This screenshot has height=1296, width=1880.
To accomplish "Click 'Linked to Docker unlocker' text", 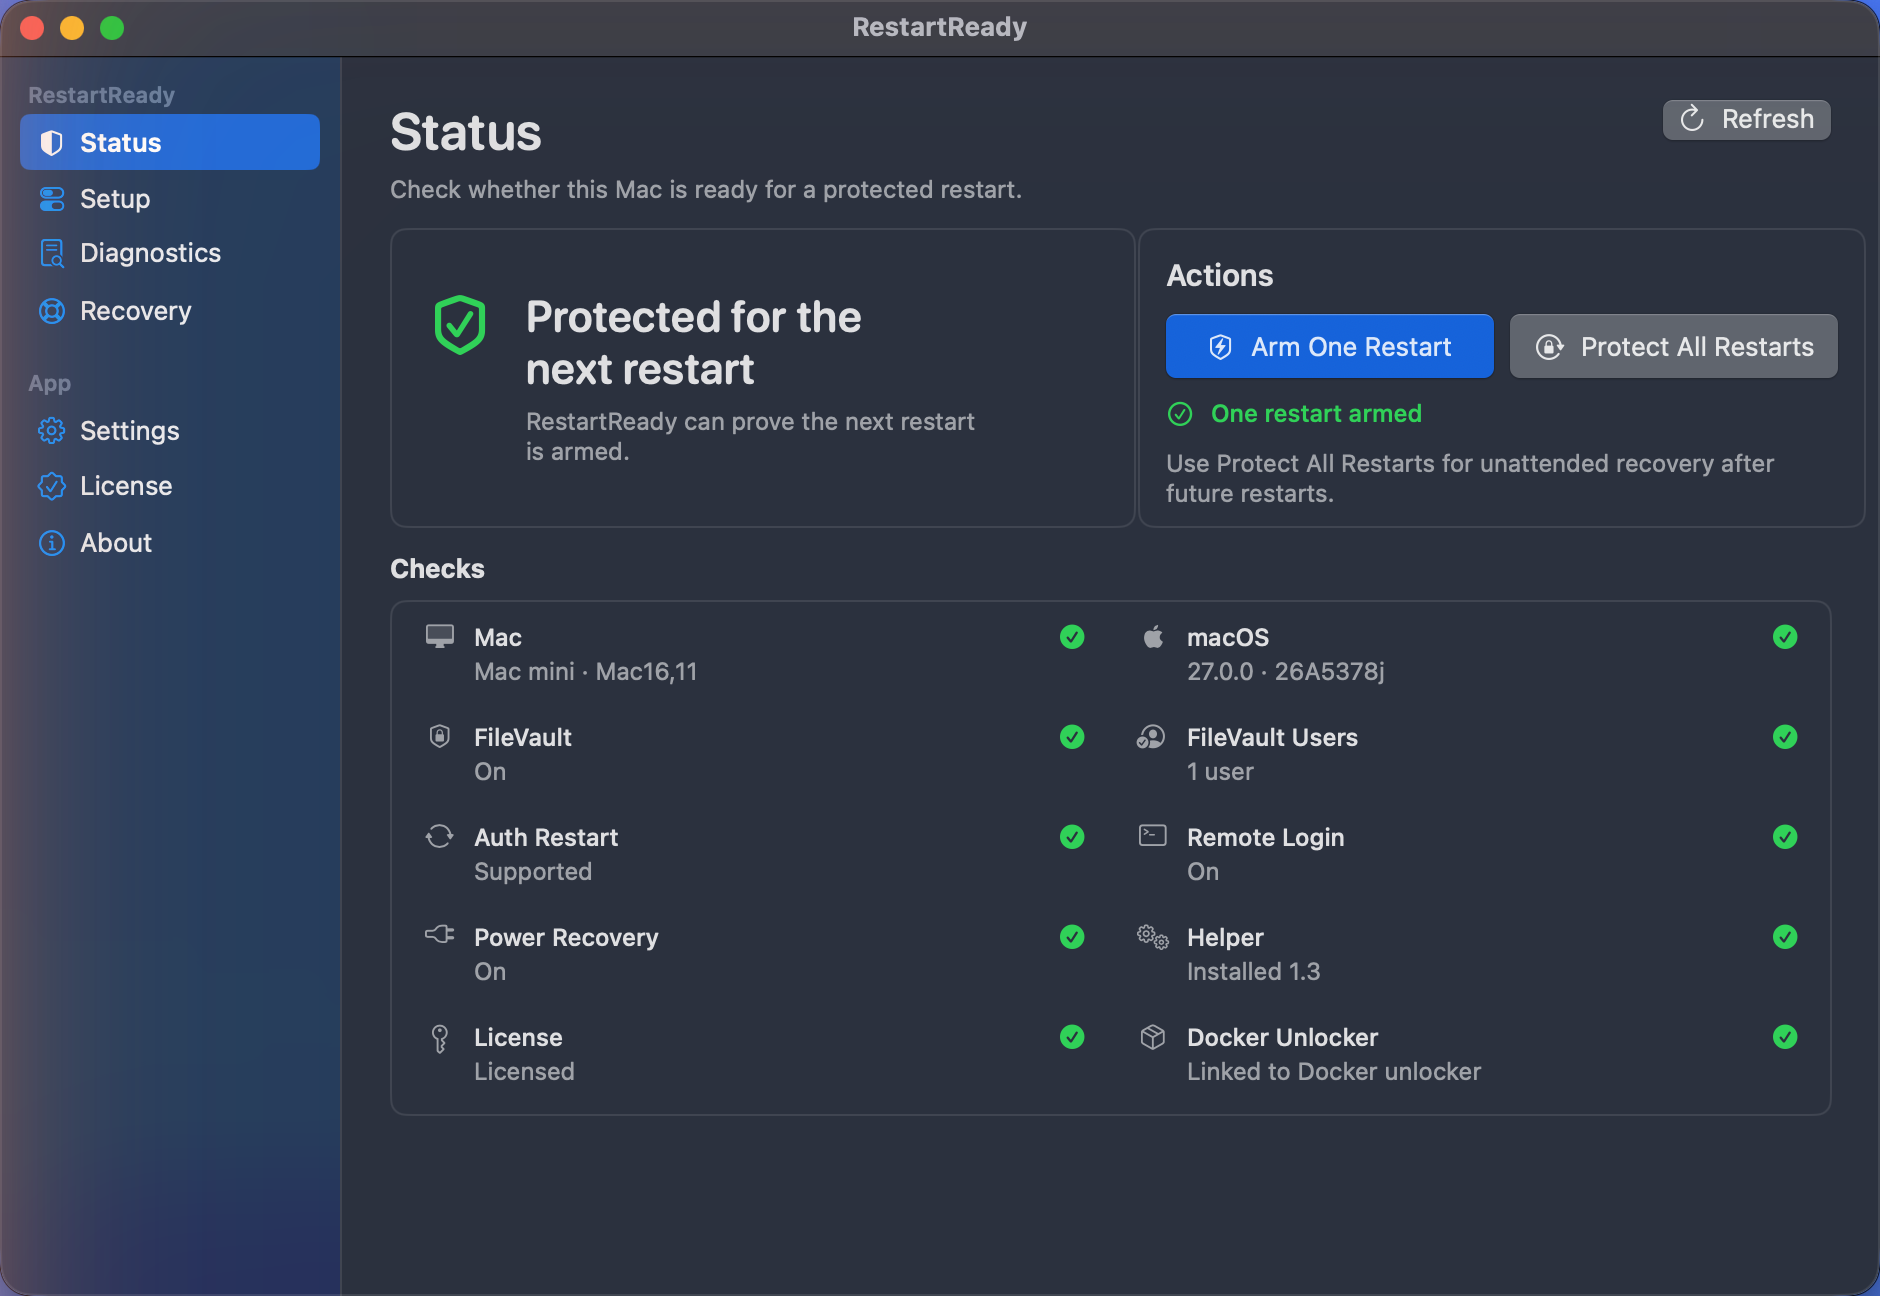I will coord(1334,1072).
